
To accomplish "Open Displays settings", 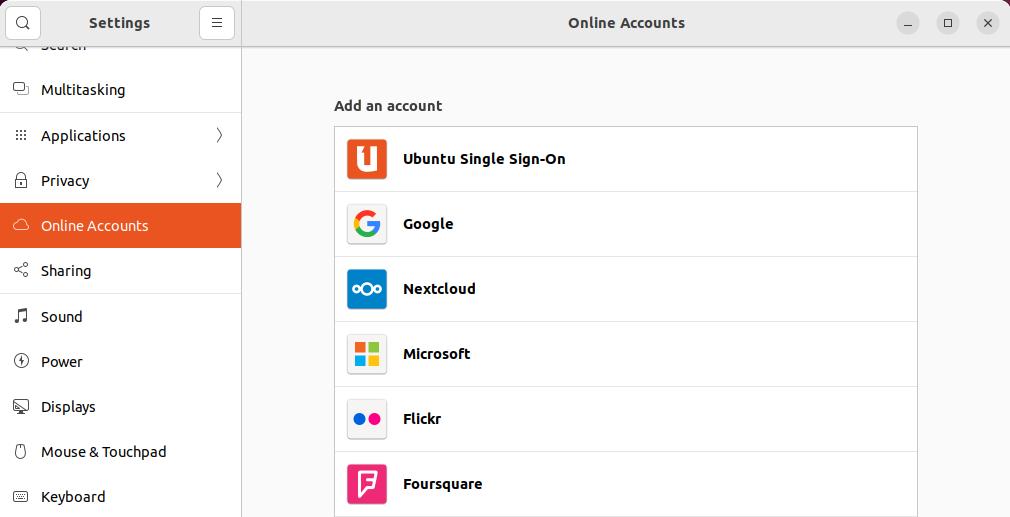I will 120,406.
